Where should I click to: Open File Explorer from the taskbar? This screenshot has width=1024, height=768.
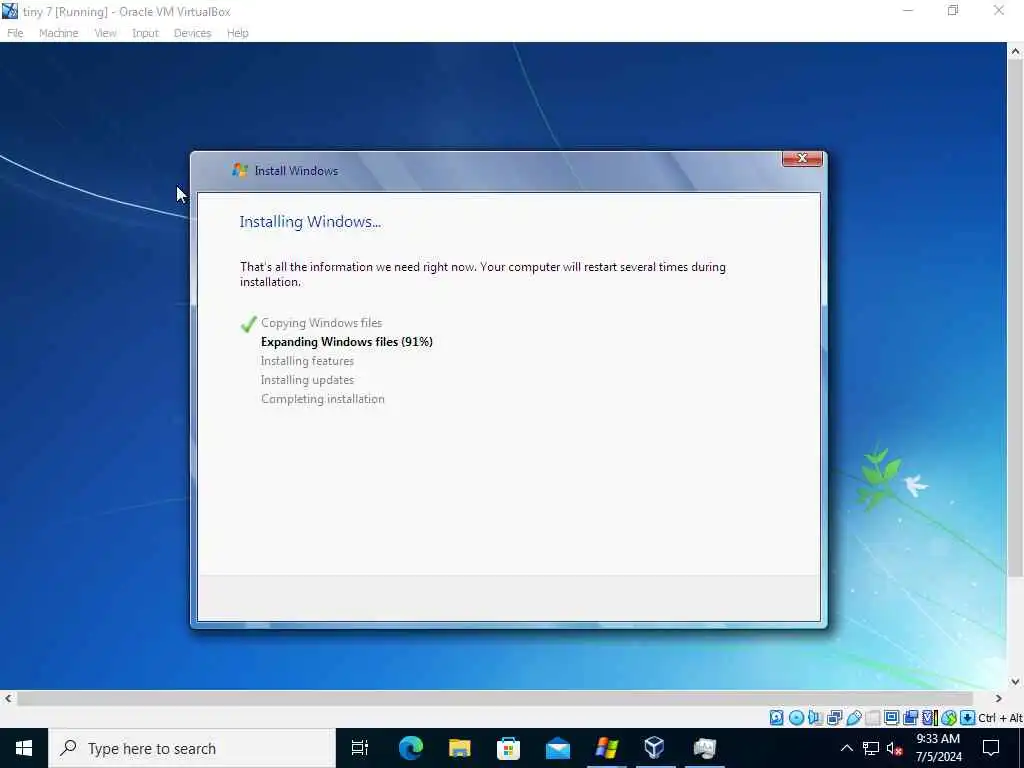pos(460,748)
